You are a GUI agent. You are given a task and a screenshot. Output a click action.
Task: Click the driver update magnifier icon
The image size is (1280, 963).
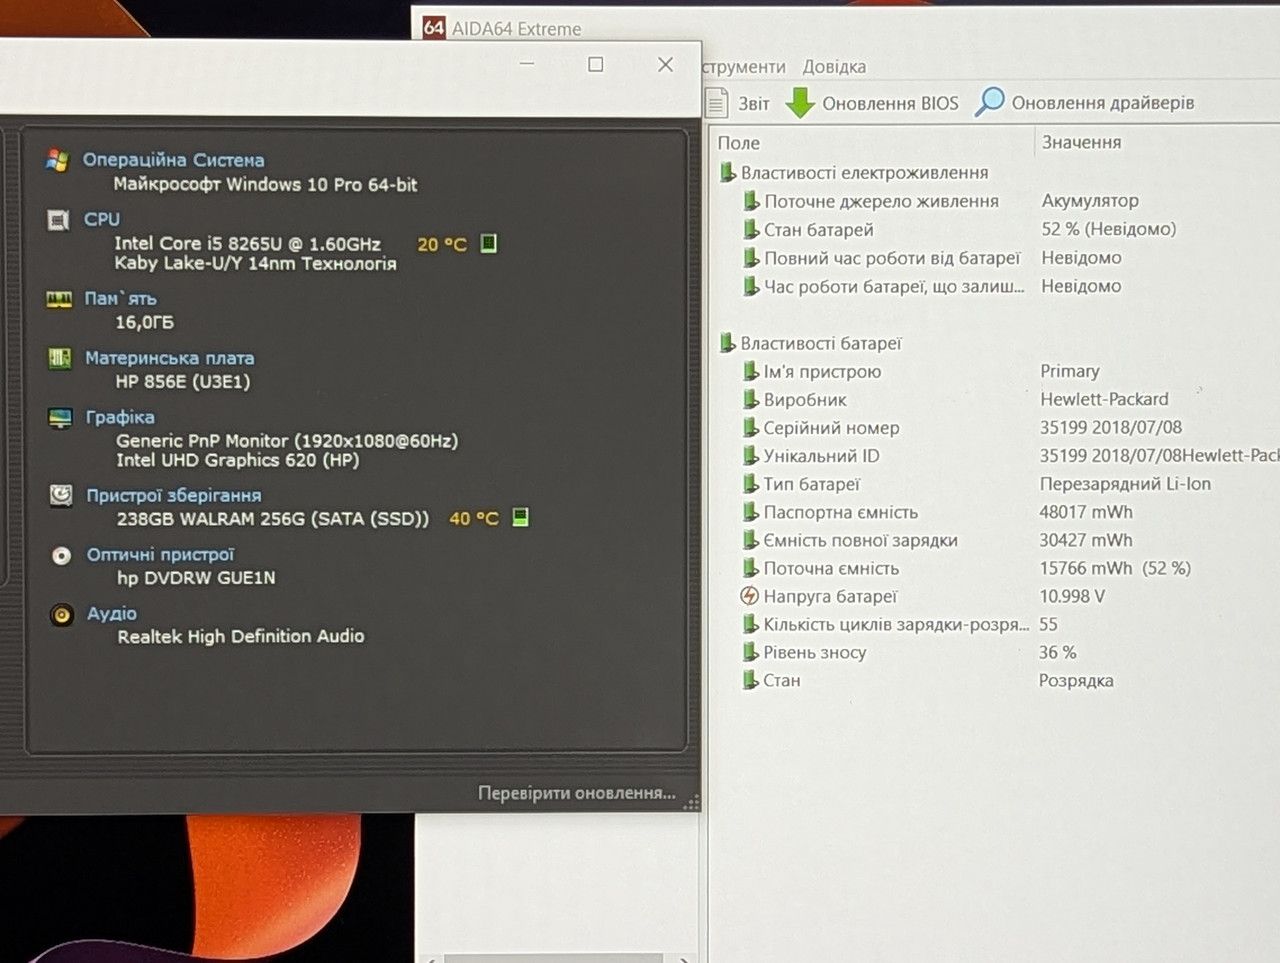pos(989,102)
